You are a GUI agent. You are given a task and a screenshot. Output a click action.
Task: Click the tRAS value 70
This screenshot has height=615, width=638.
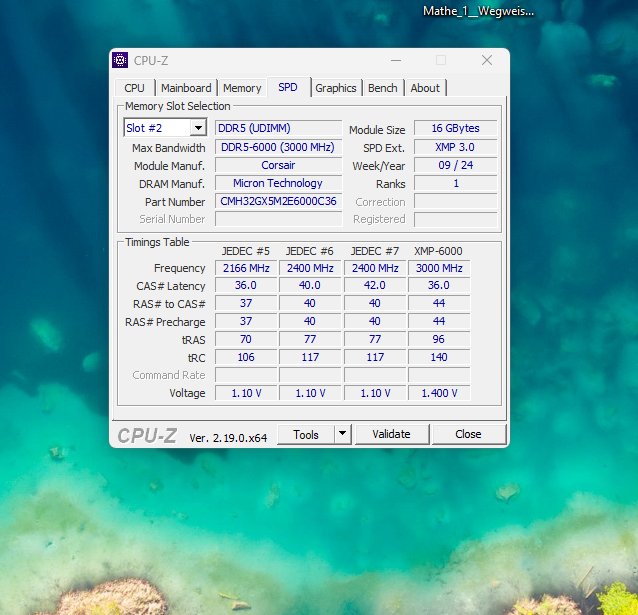pos(246,339)
